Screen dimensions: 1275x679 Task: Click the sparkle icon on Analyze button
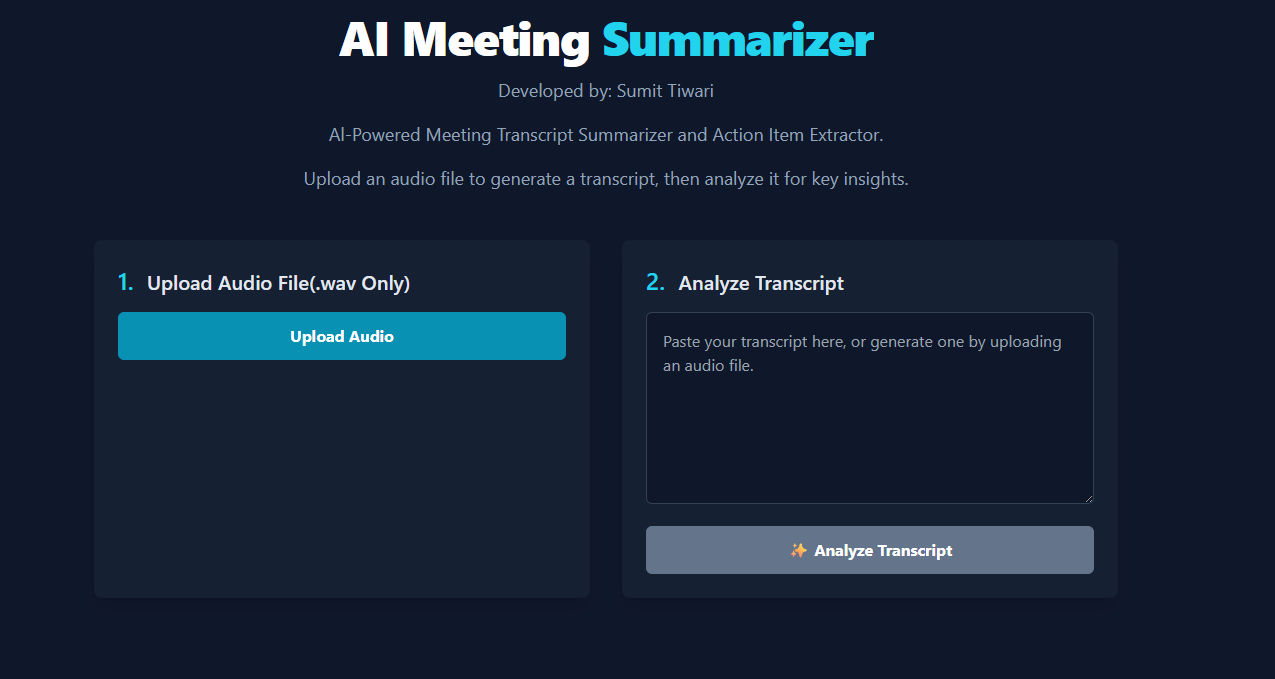point(798,550)
